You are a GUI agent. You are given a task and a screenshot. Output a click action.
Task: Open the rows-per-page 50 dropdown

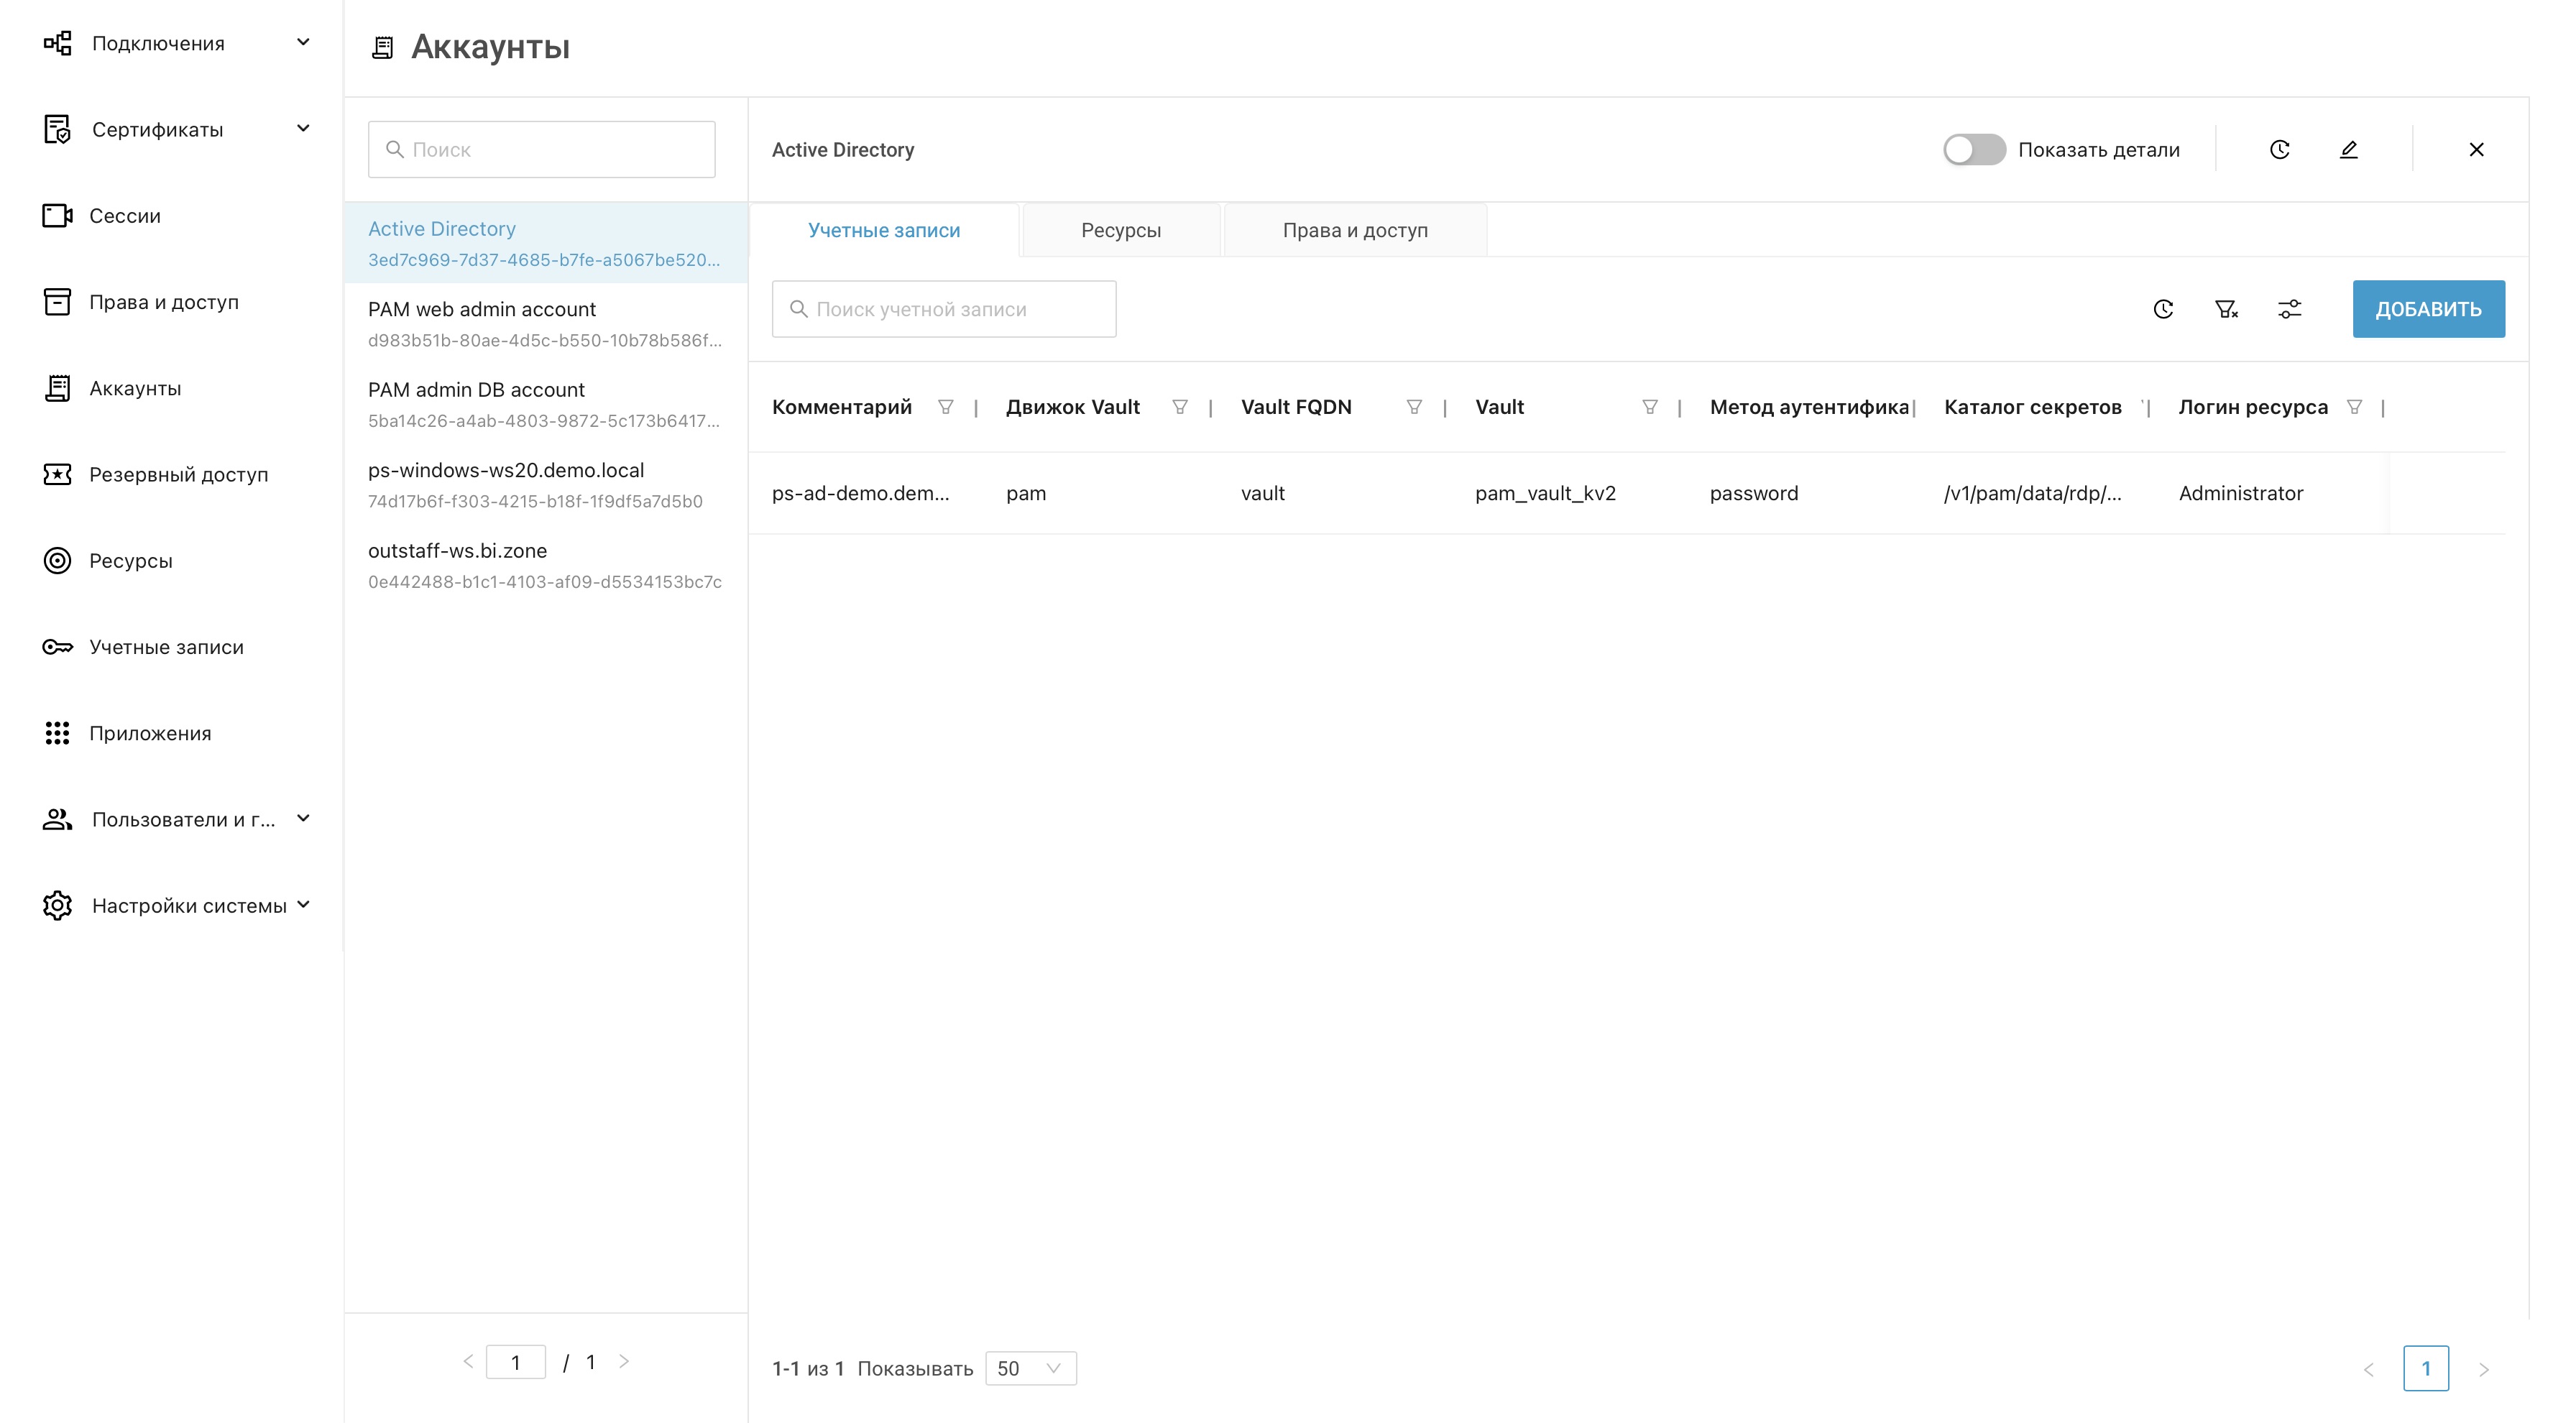click(1029, 1368)
